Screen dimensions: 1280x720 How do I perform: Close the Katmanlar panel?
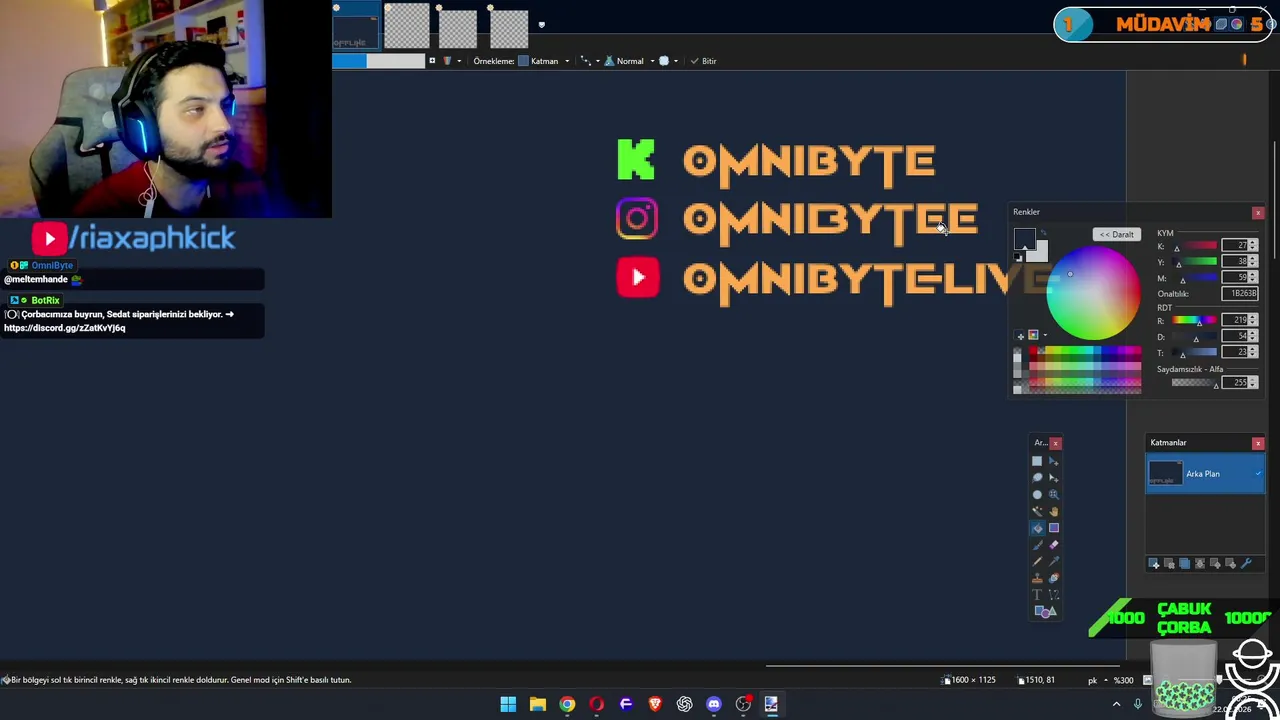[x=1258, y=443]
